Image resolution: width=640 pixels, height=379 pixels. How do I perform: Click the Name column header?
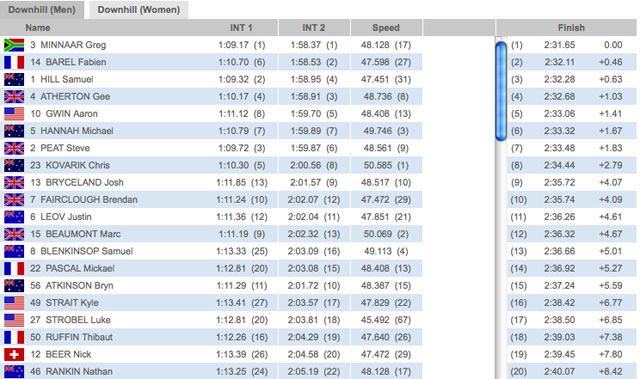pos(38,28)
